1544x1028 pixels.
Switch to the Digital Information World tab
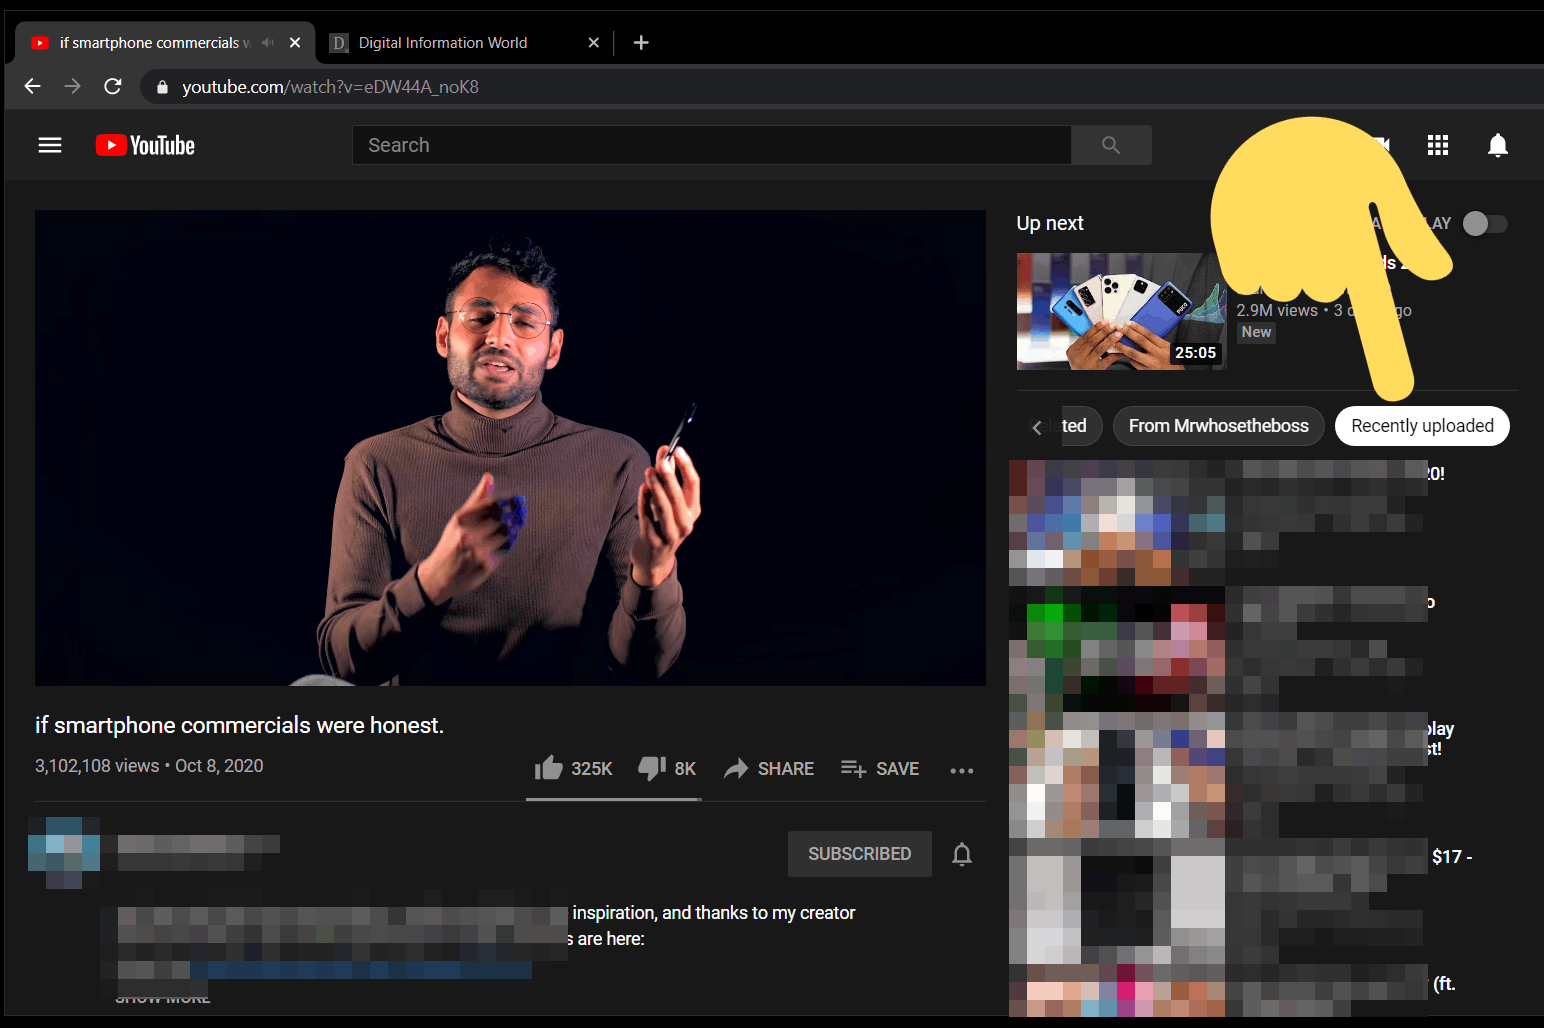coord(465,43)
